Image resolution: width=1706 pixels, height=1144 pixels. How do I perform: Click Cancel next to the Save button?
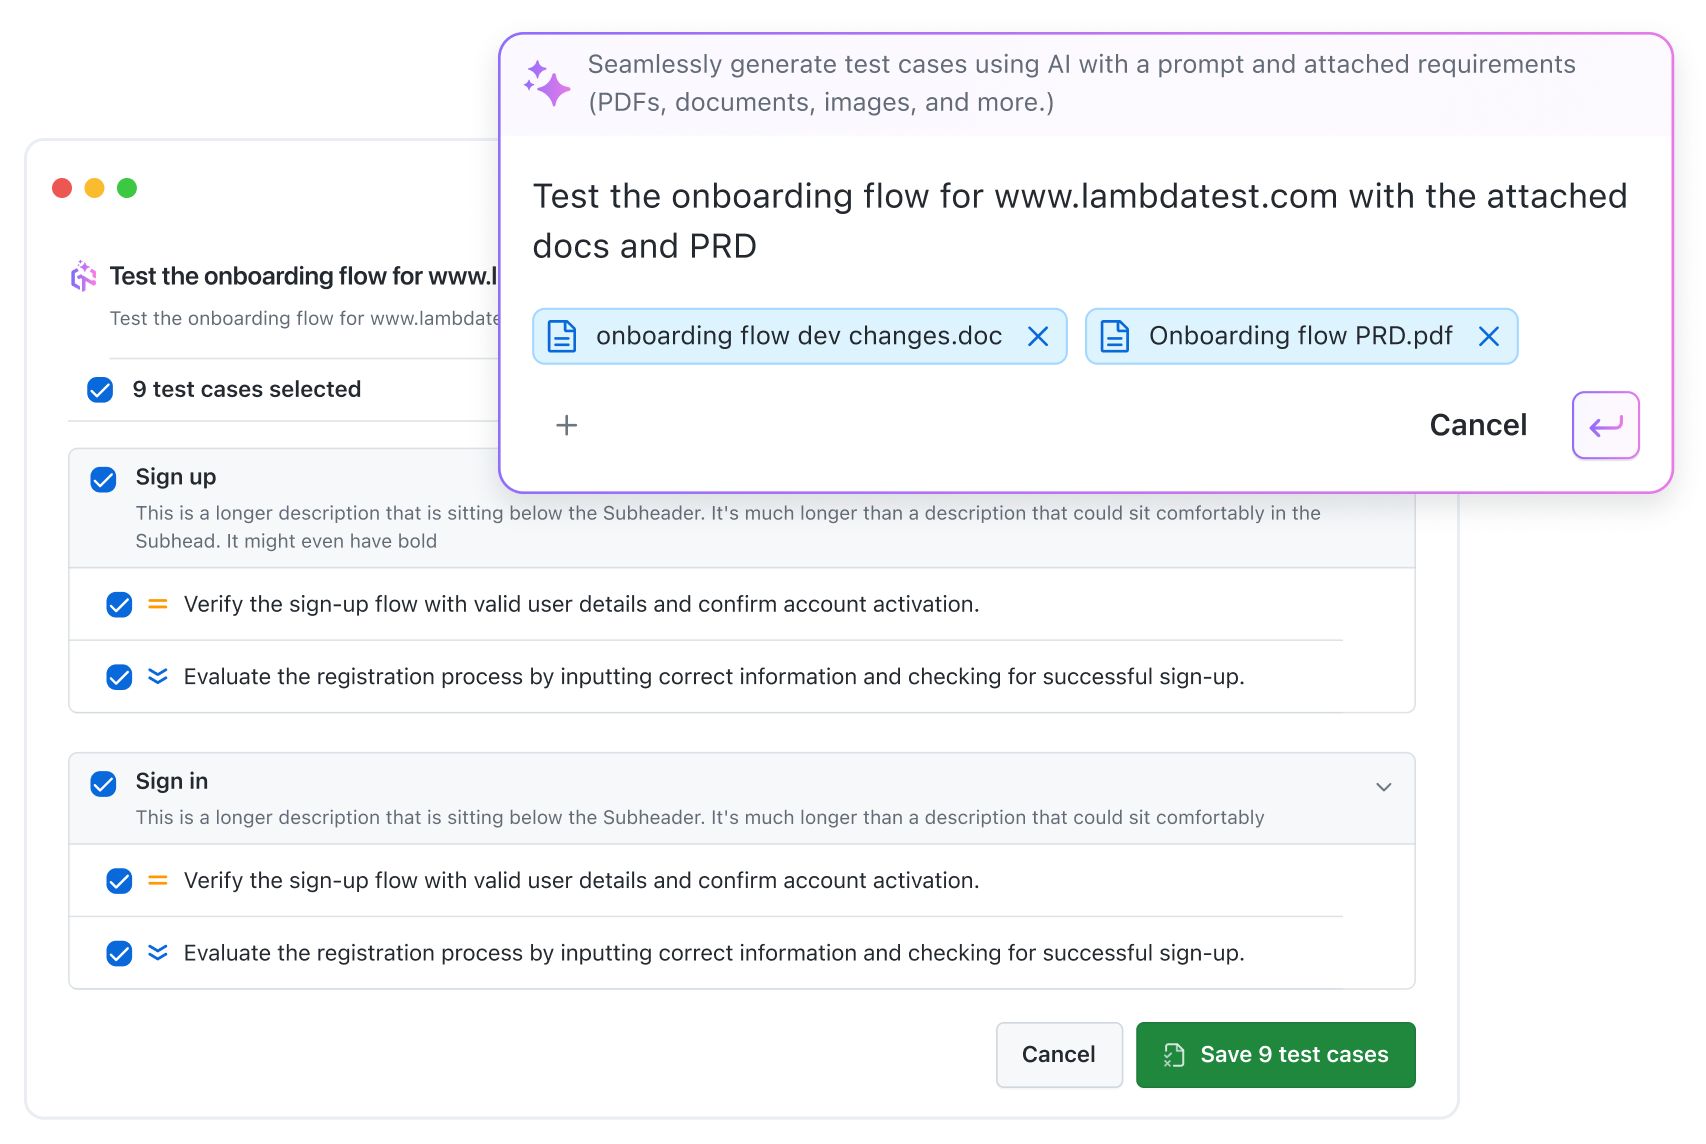[1058, 1055]
